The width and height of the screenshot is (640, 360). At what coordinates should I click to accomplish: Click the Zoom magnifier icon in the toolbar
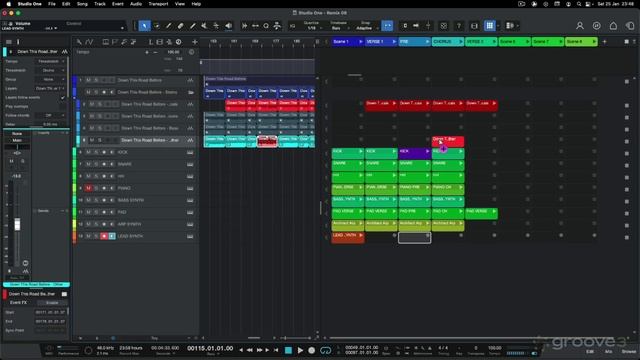(266, 26)
